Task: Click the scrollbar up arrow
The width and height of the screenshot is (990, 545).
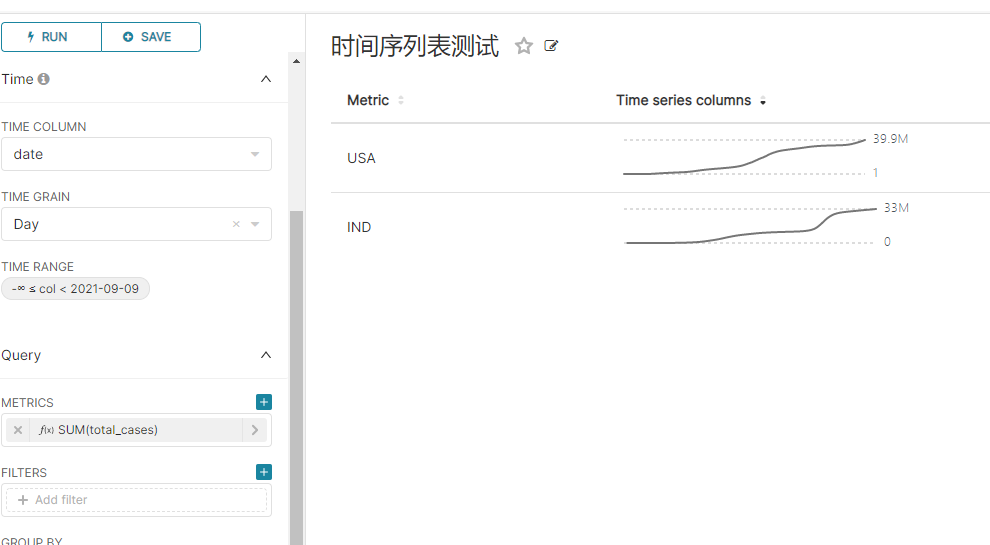Action: coord(296,61)
